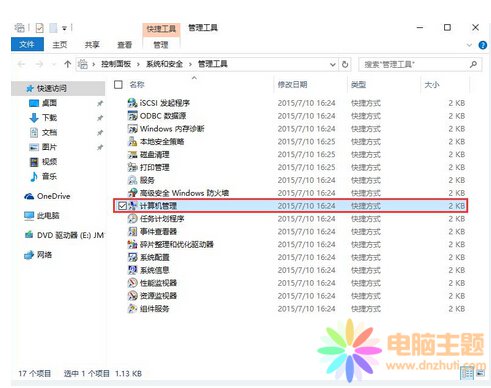The width and height of the screenshot is (491, 388).
Task: Open 文档 in the navigation pane
Action: point(49,132)
